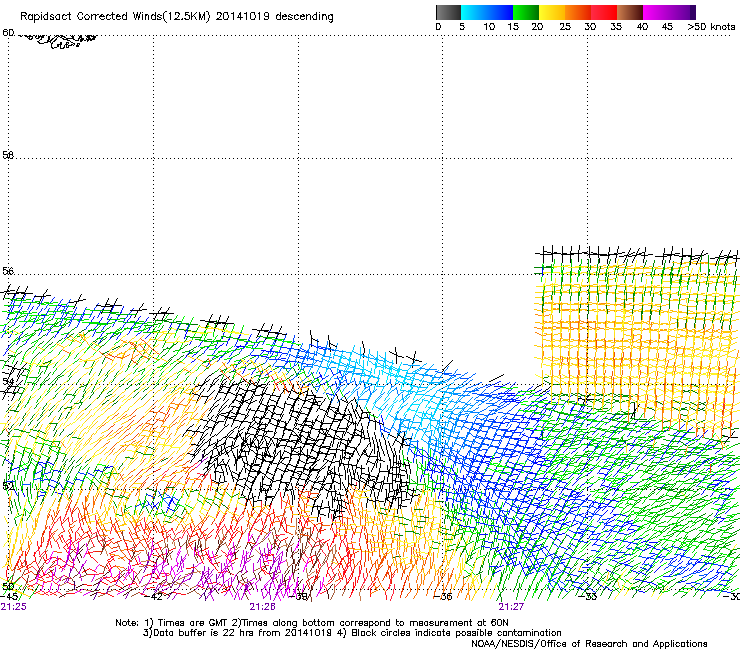740x650 pixels.
Task: Select the brown 35-40 knots color swatch
Action: pos(630,12)
